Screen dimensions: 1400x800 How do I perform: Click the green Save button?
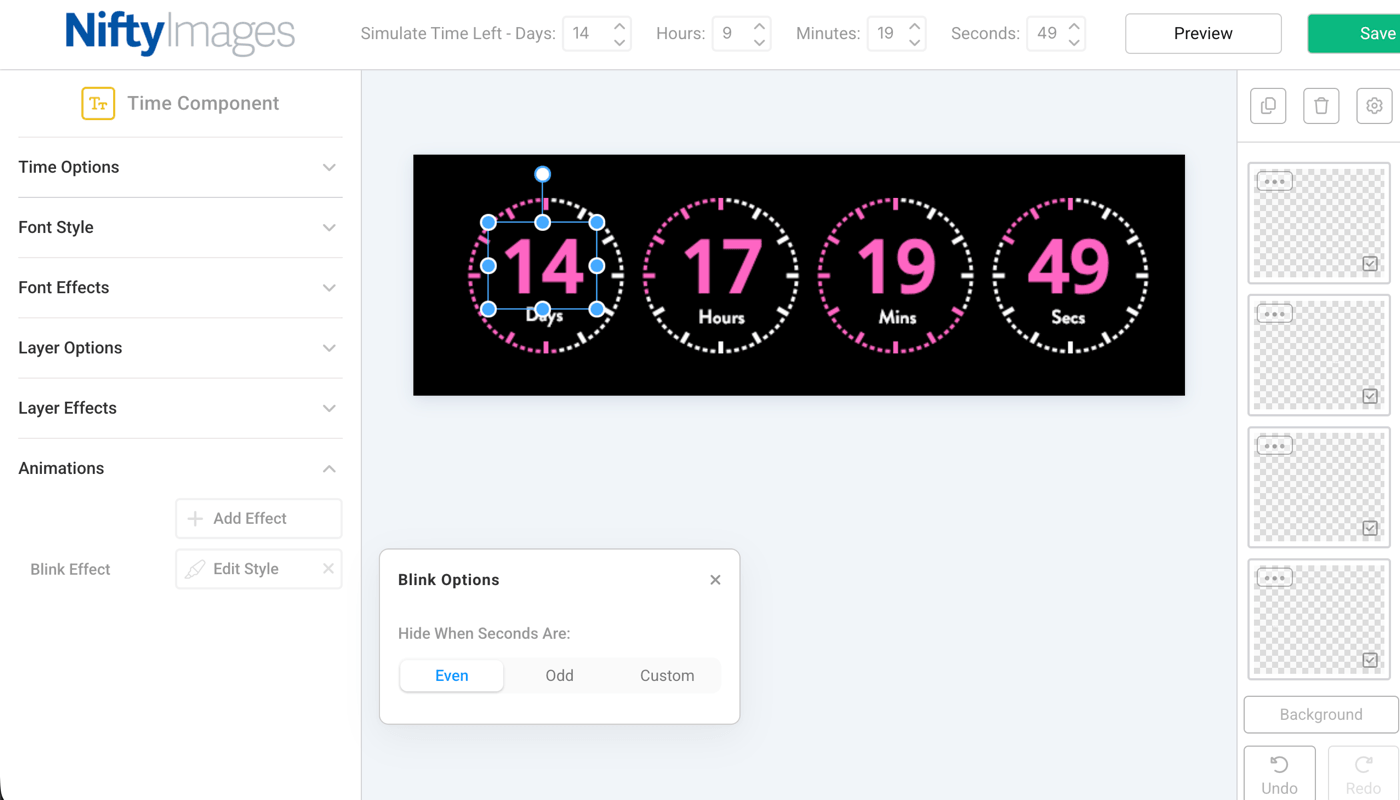pos(1354,33)
